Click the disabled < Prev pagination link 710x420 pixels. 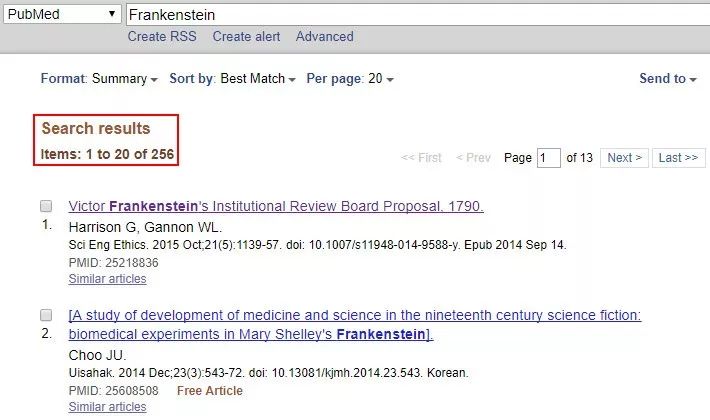473,158
